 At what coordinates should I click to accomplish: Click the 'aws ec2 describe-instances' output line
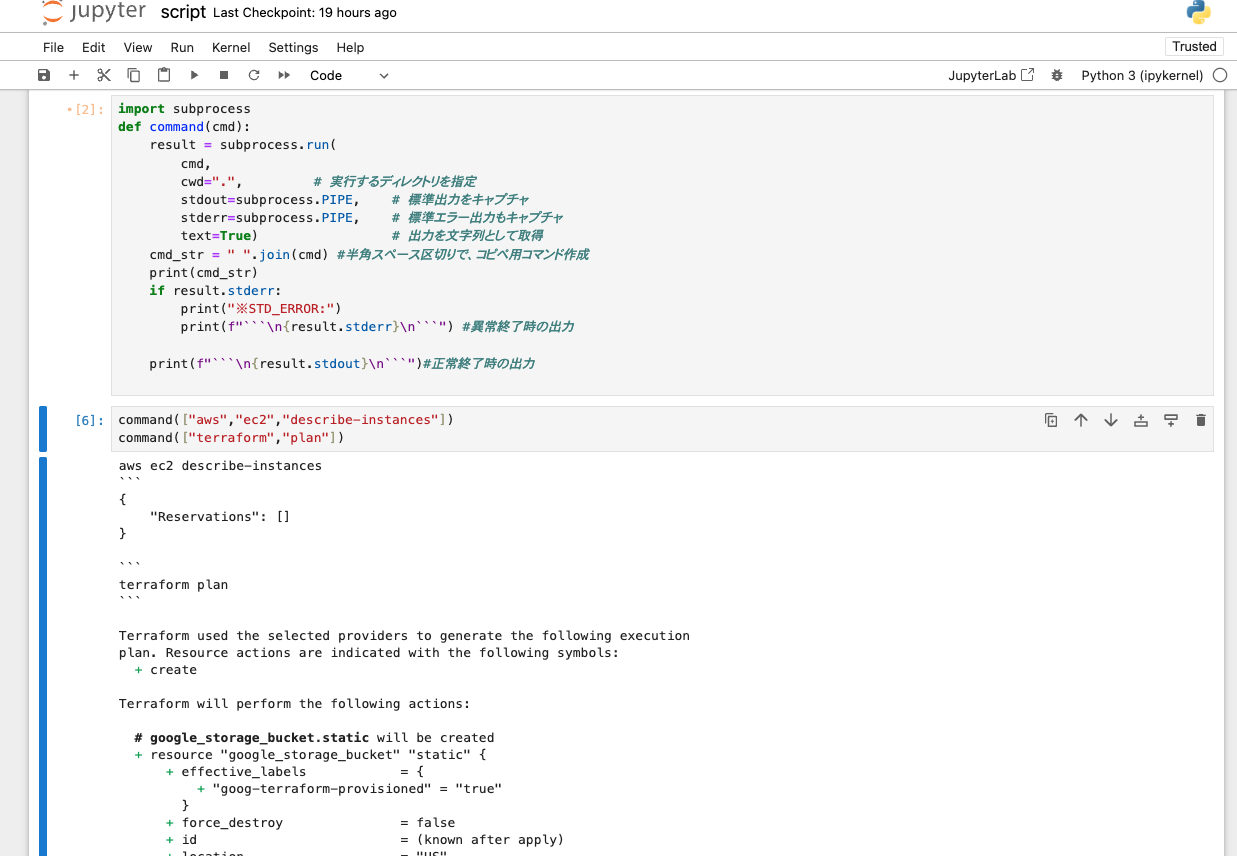coord(220,466)
